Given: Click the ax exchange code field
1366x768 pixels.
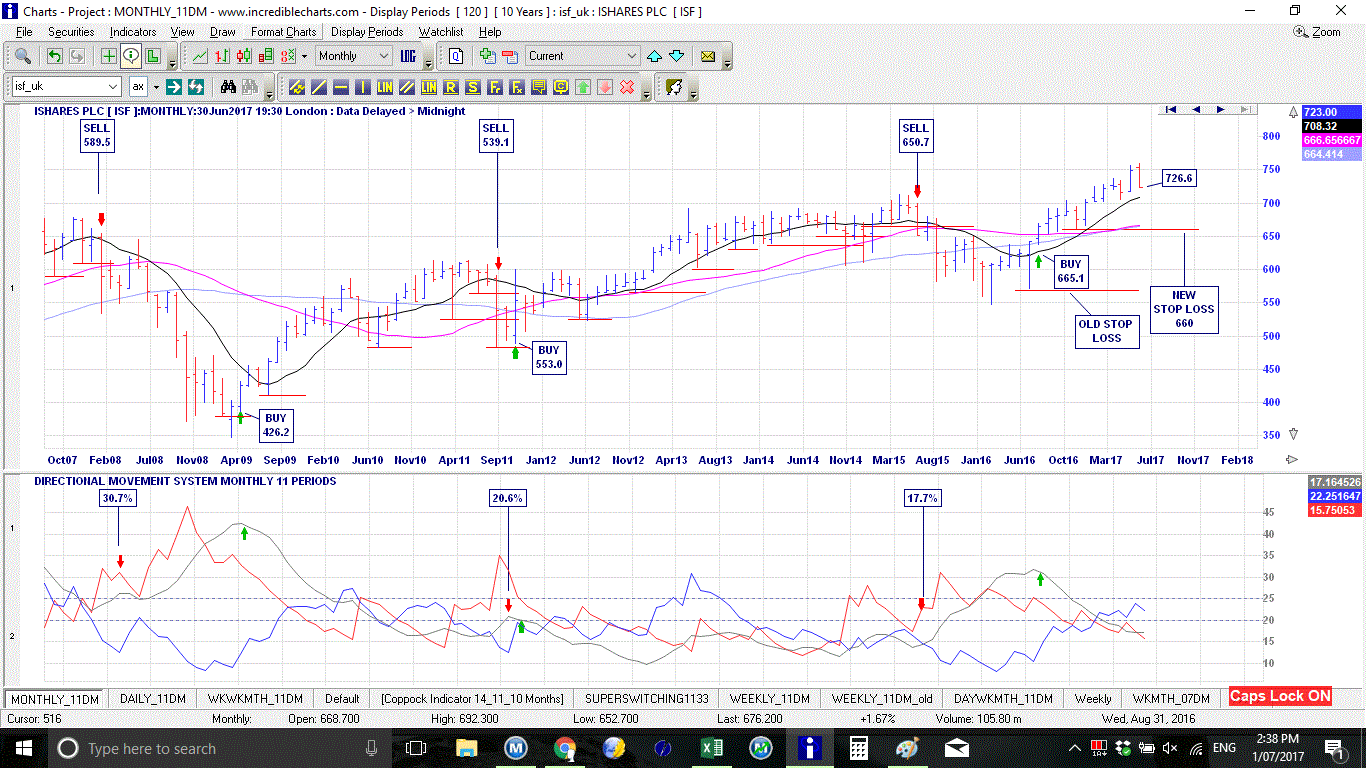Looking at the screenshot, I should pyautogui.click(x=138, y=87).
